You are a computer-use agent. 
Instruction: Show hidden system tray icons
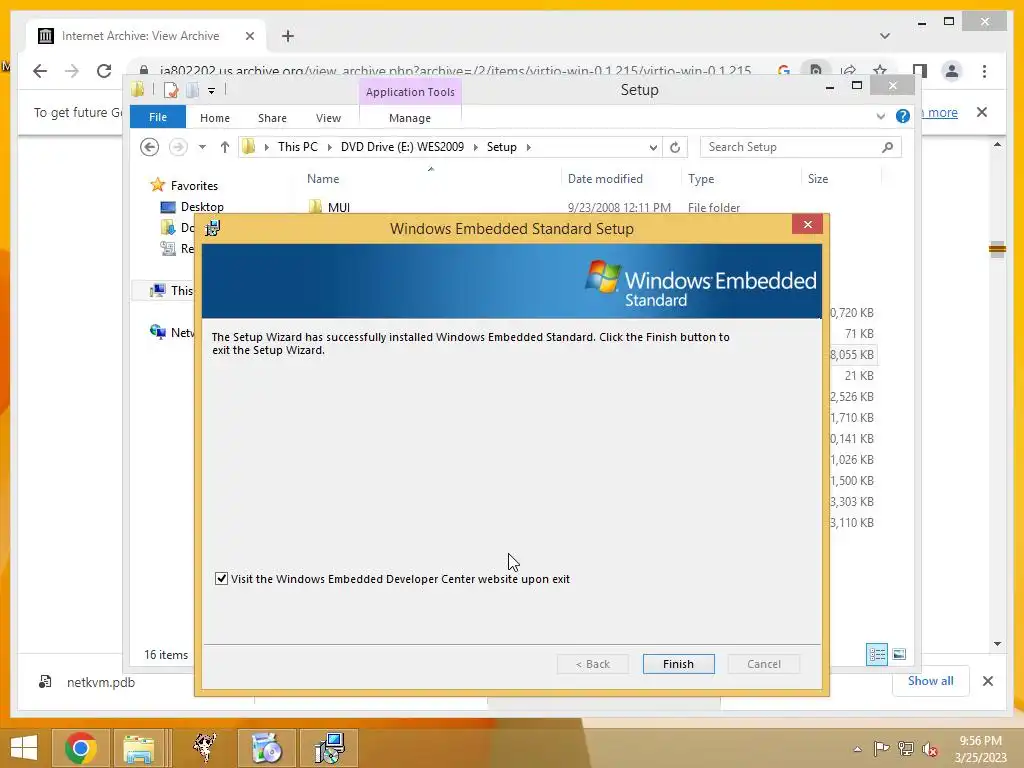point(857,748)
